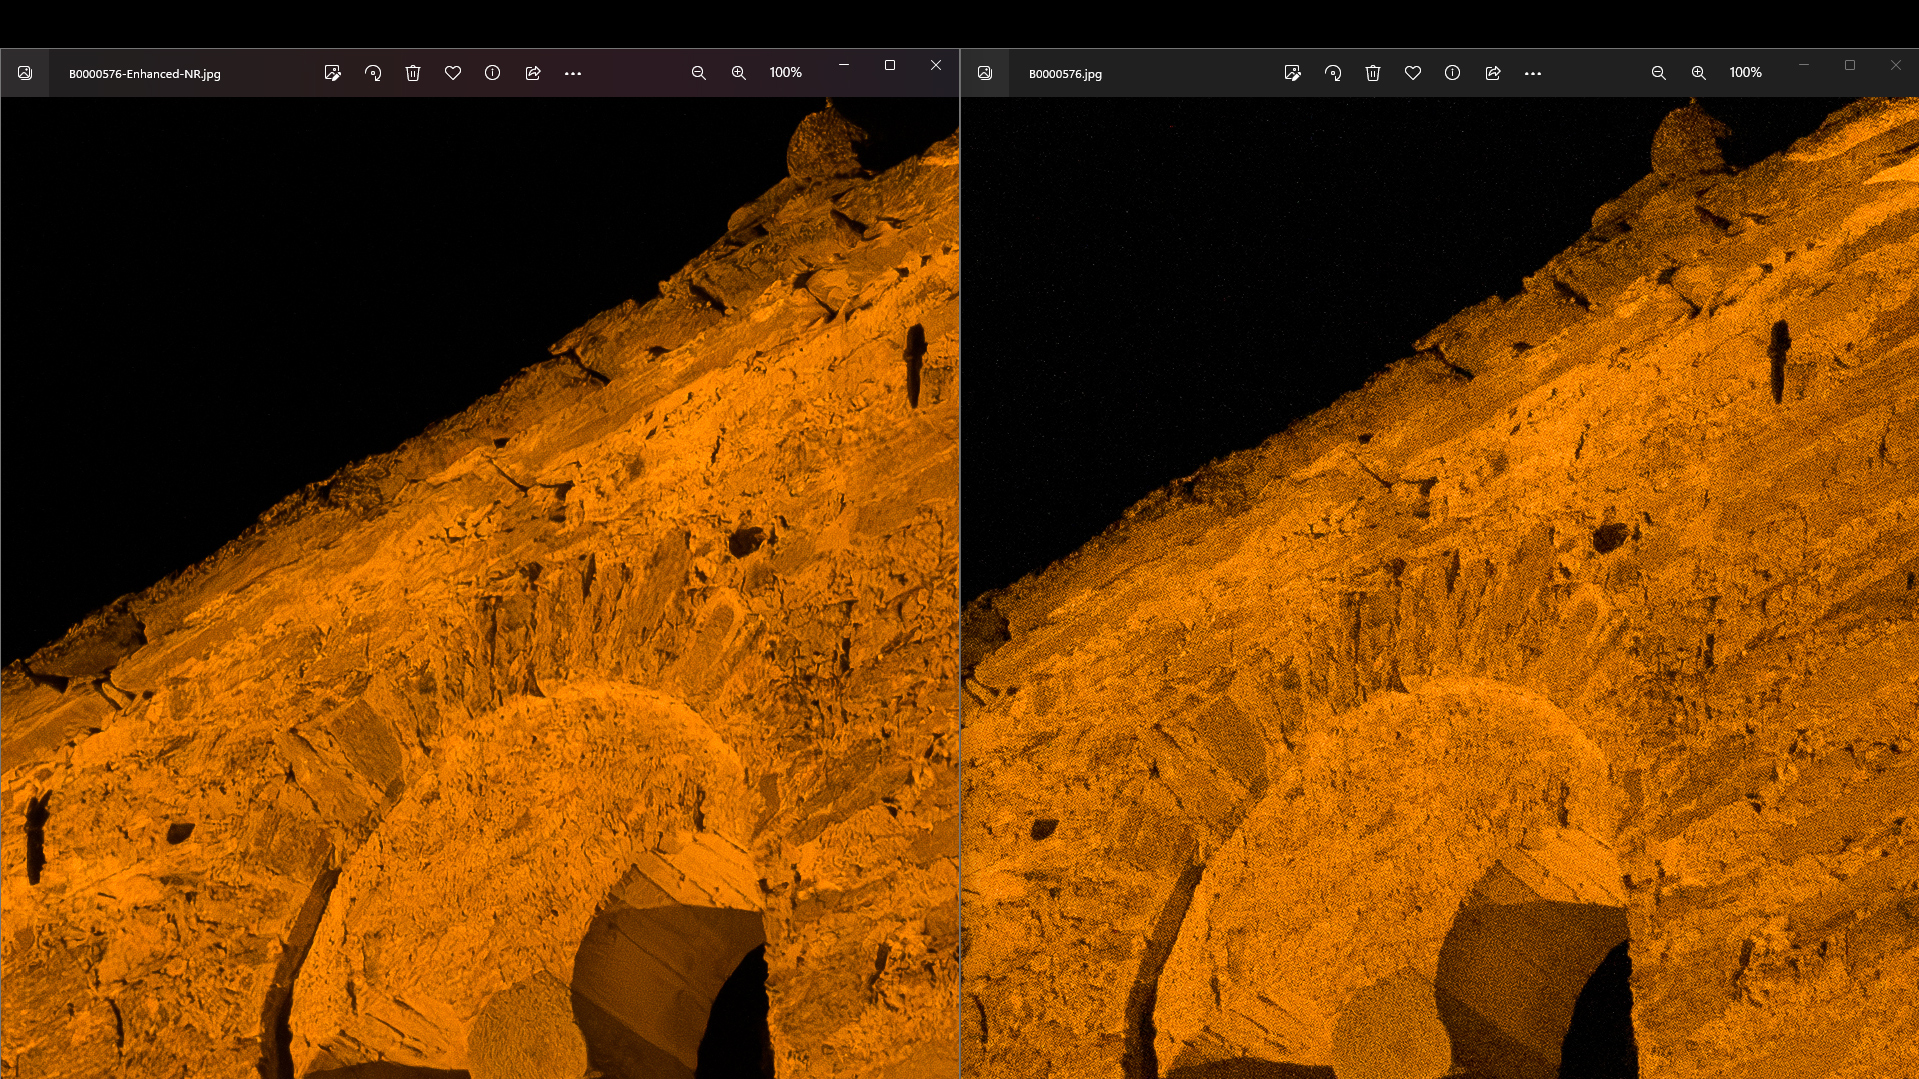Click the 100% zoom level in right window
The height and width of the screenshot is (1079, 1919).
1745,73
